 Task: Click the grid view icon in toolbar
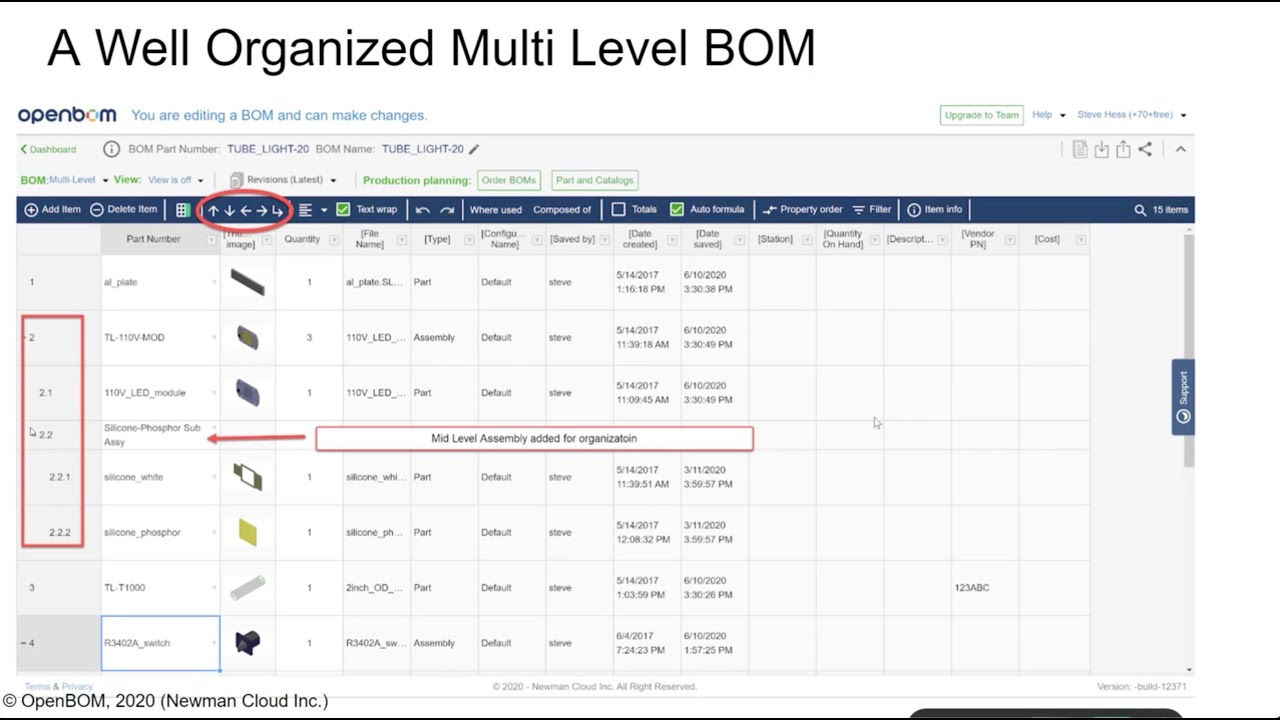point(182,210)
